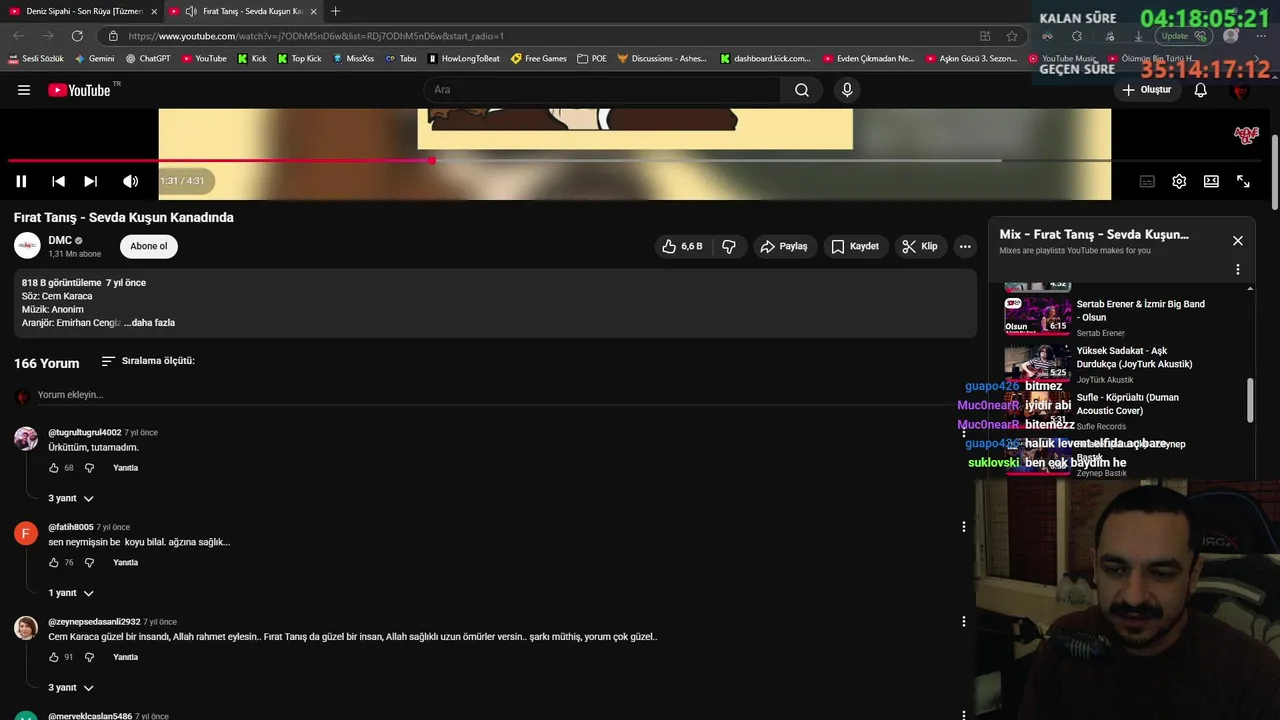Click the search magnifier button
The image size is (1280, 720).
(x=802, y=90)
